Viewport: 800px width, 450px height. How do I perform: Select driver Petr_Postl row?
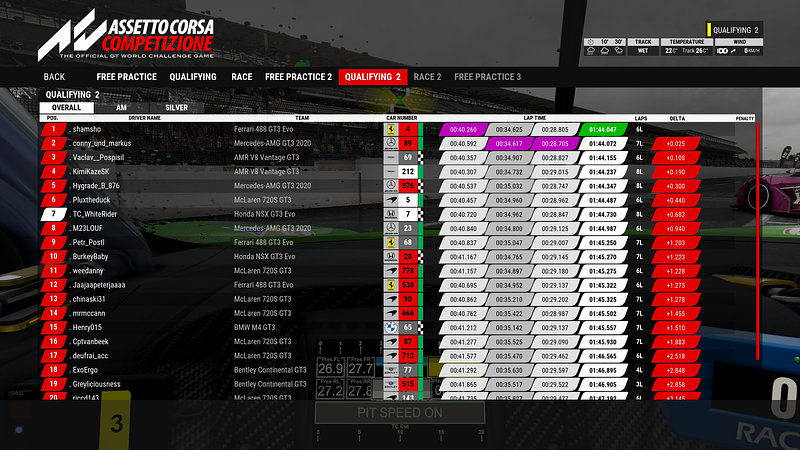[397, 242]
